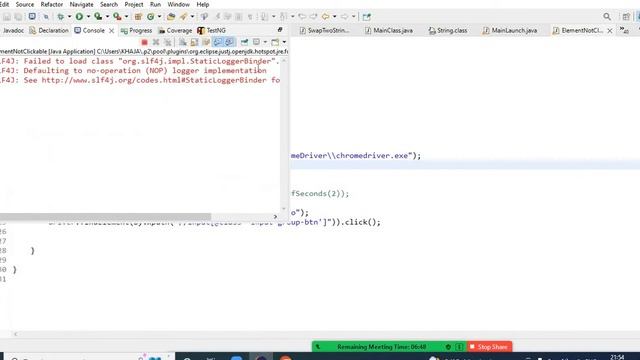
Task: Open the Refactor menu
Action: pyautogui.click(x=52, y=4)
